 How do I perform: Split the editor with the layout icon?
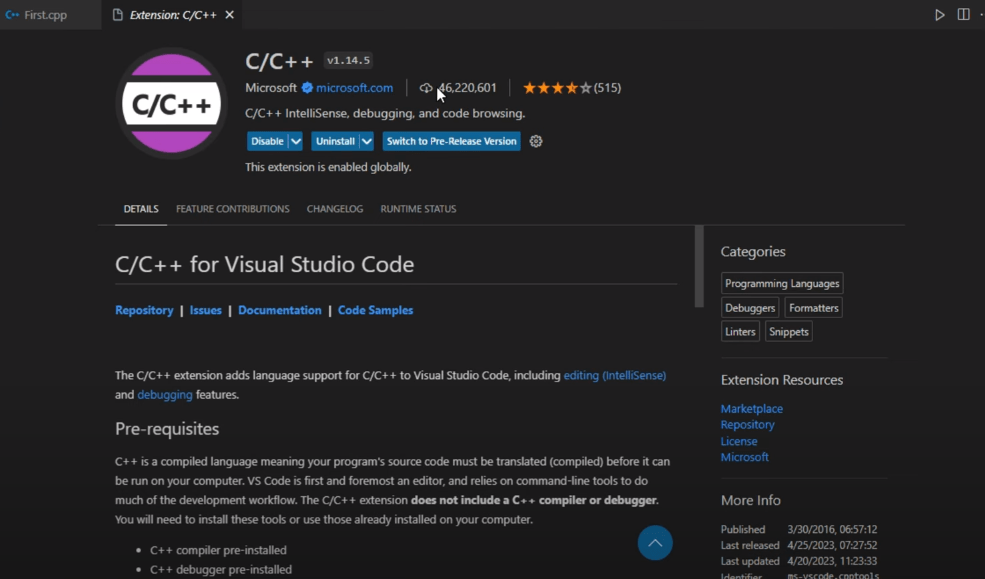[x=963, y=14]
